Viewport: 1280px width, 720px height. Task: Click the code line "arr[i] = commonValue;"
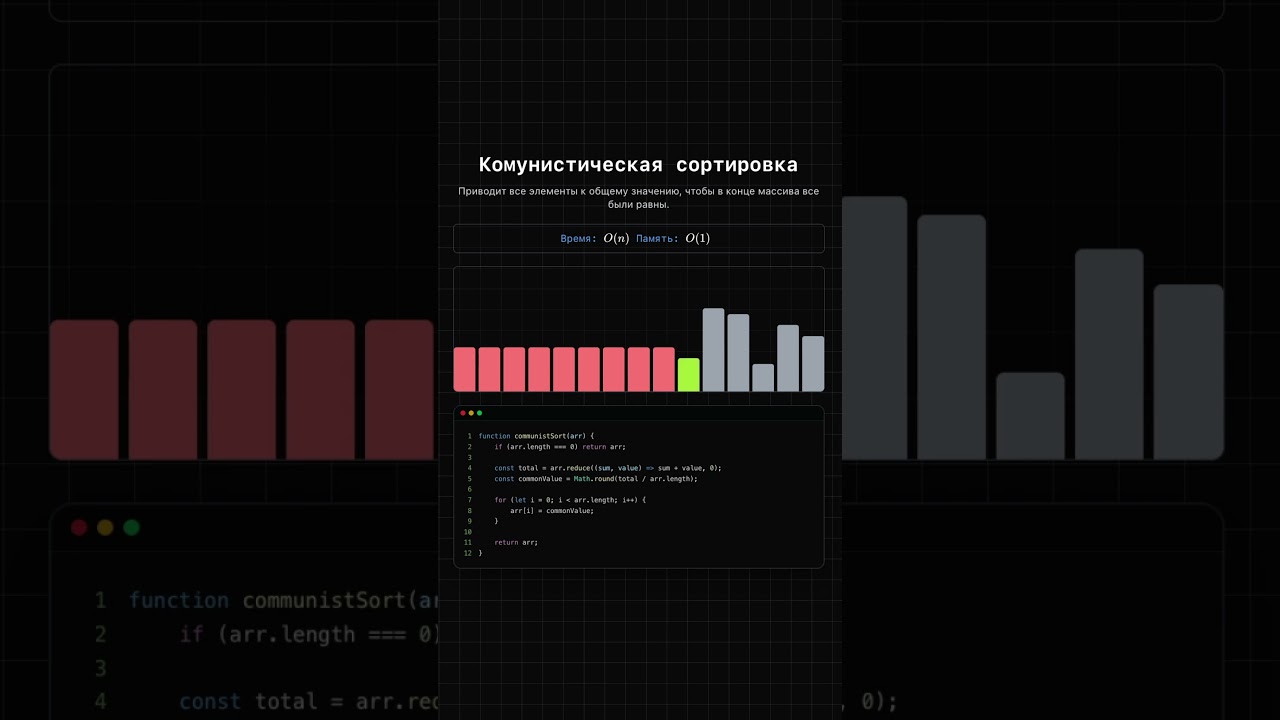tap(552, 511)
